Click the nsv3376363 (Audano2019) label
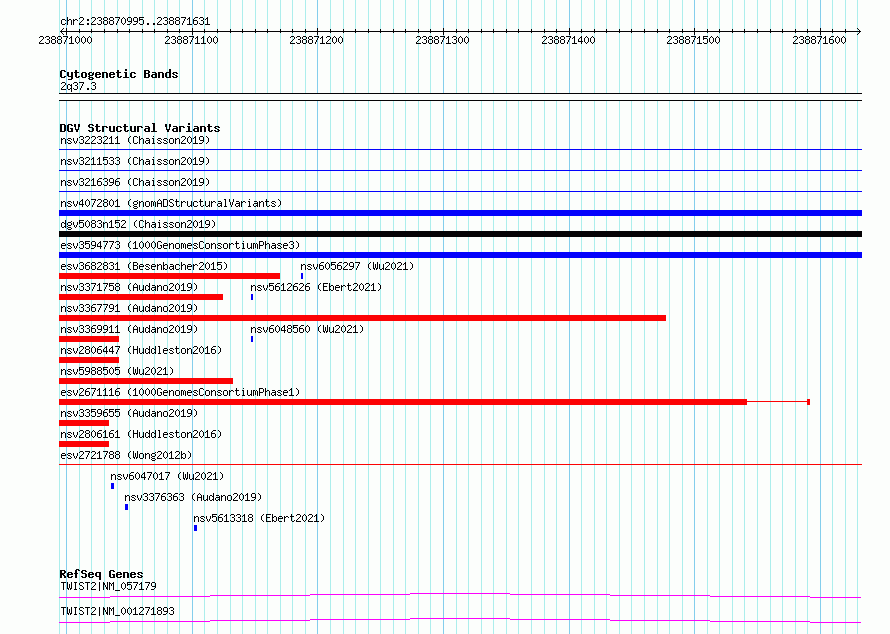Image resolution: width=890 pixels, height=634 pixels. 193,497
